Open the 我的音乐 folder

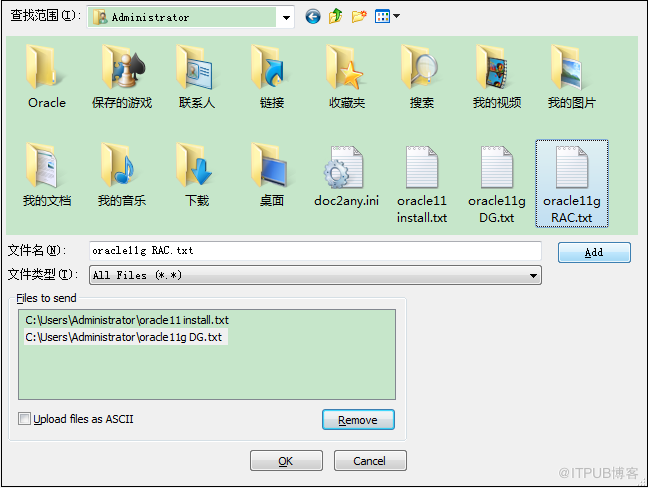tap(122, 175)
